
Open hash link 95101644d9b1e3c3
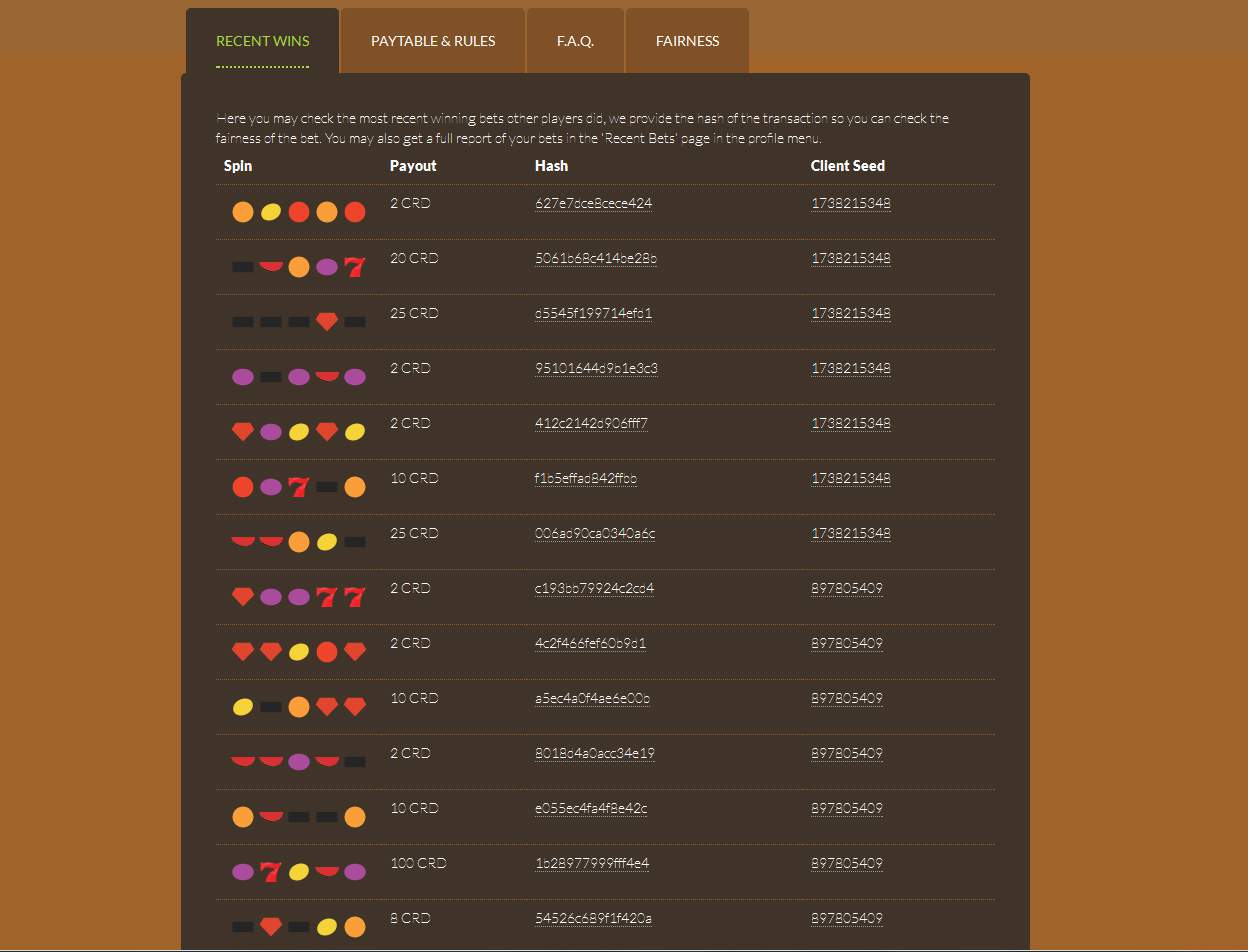pos(596,368)
